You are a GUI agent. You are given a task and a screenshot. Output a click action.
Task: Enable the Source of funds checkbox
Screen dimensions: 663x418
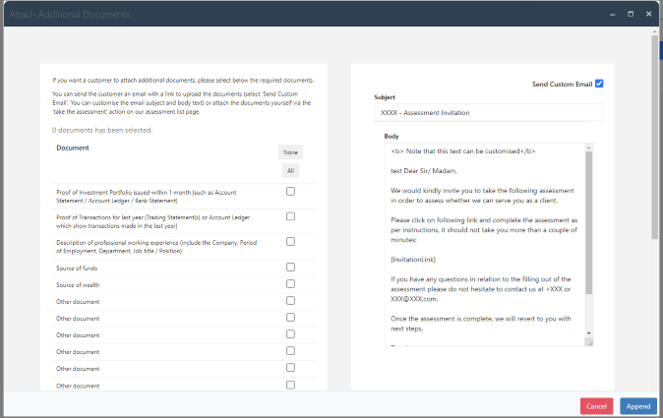(290, 267)
